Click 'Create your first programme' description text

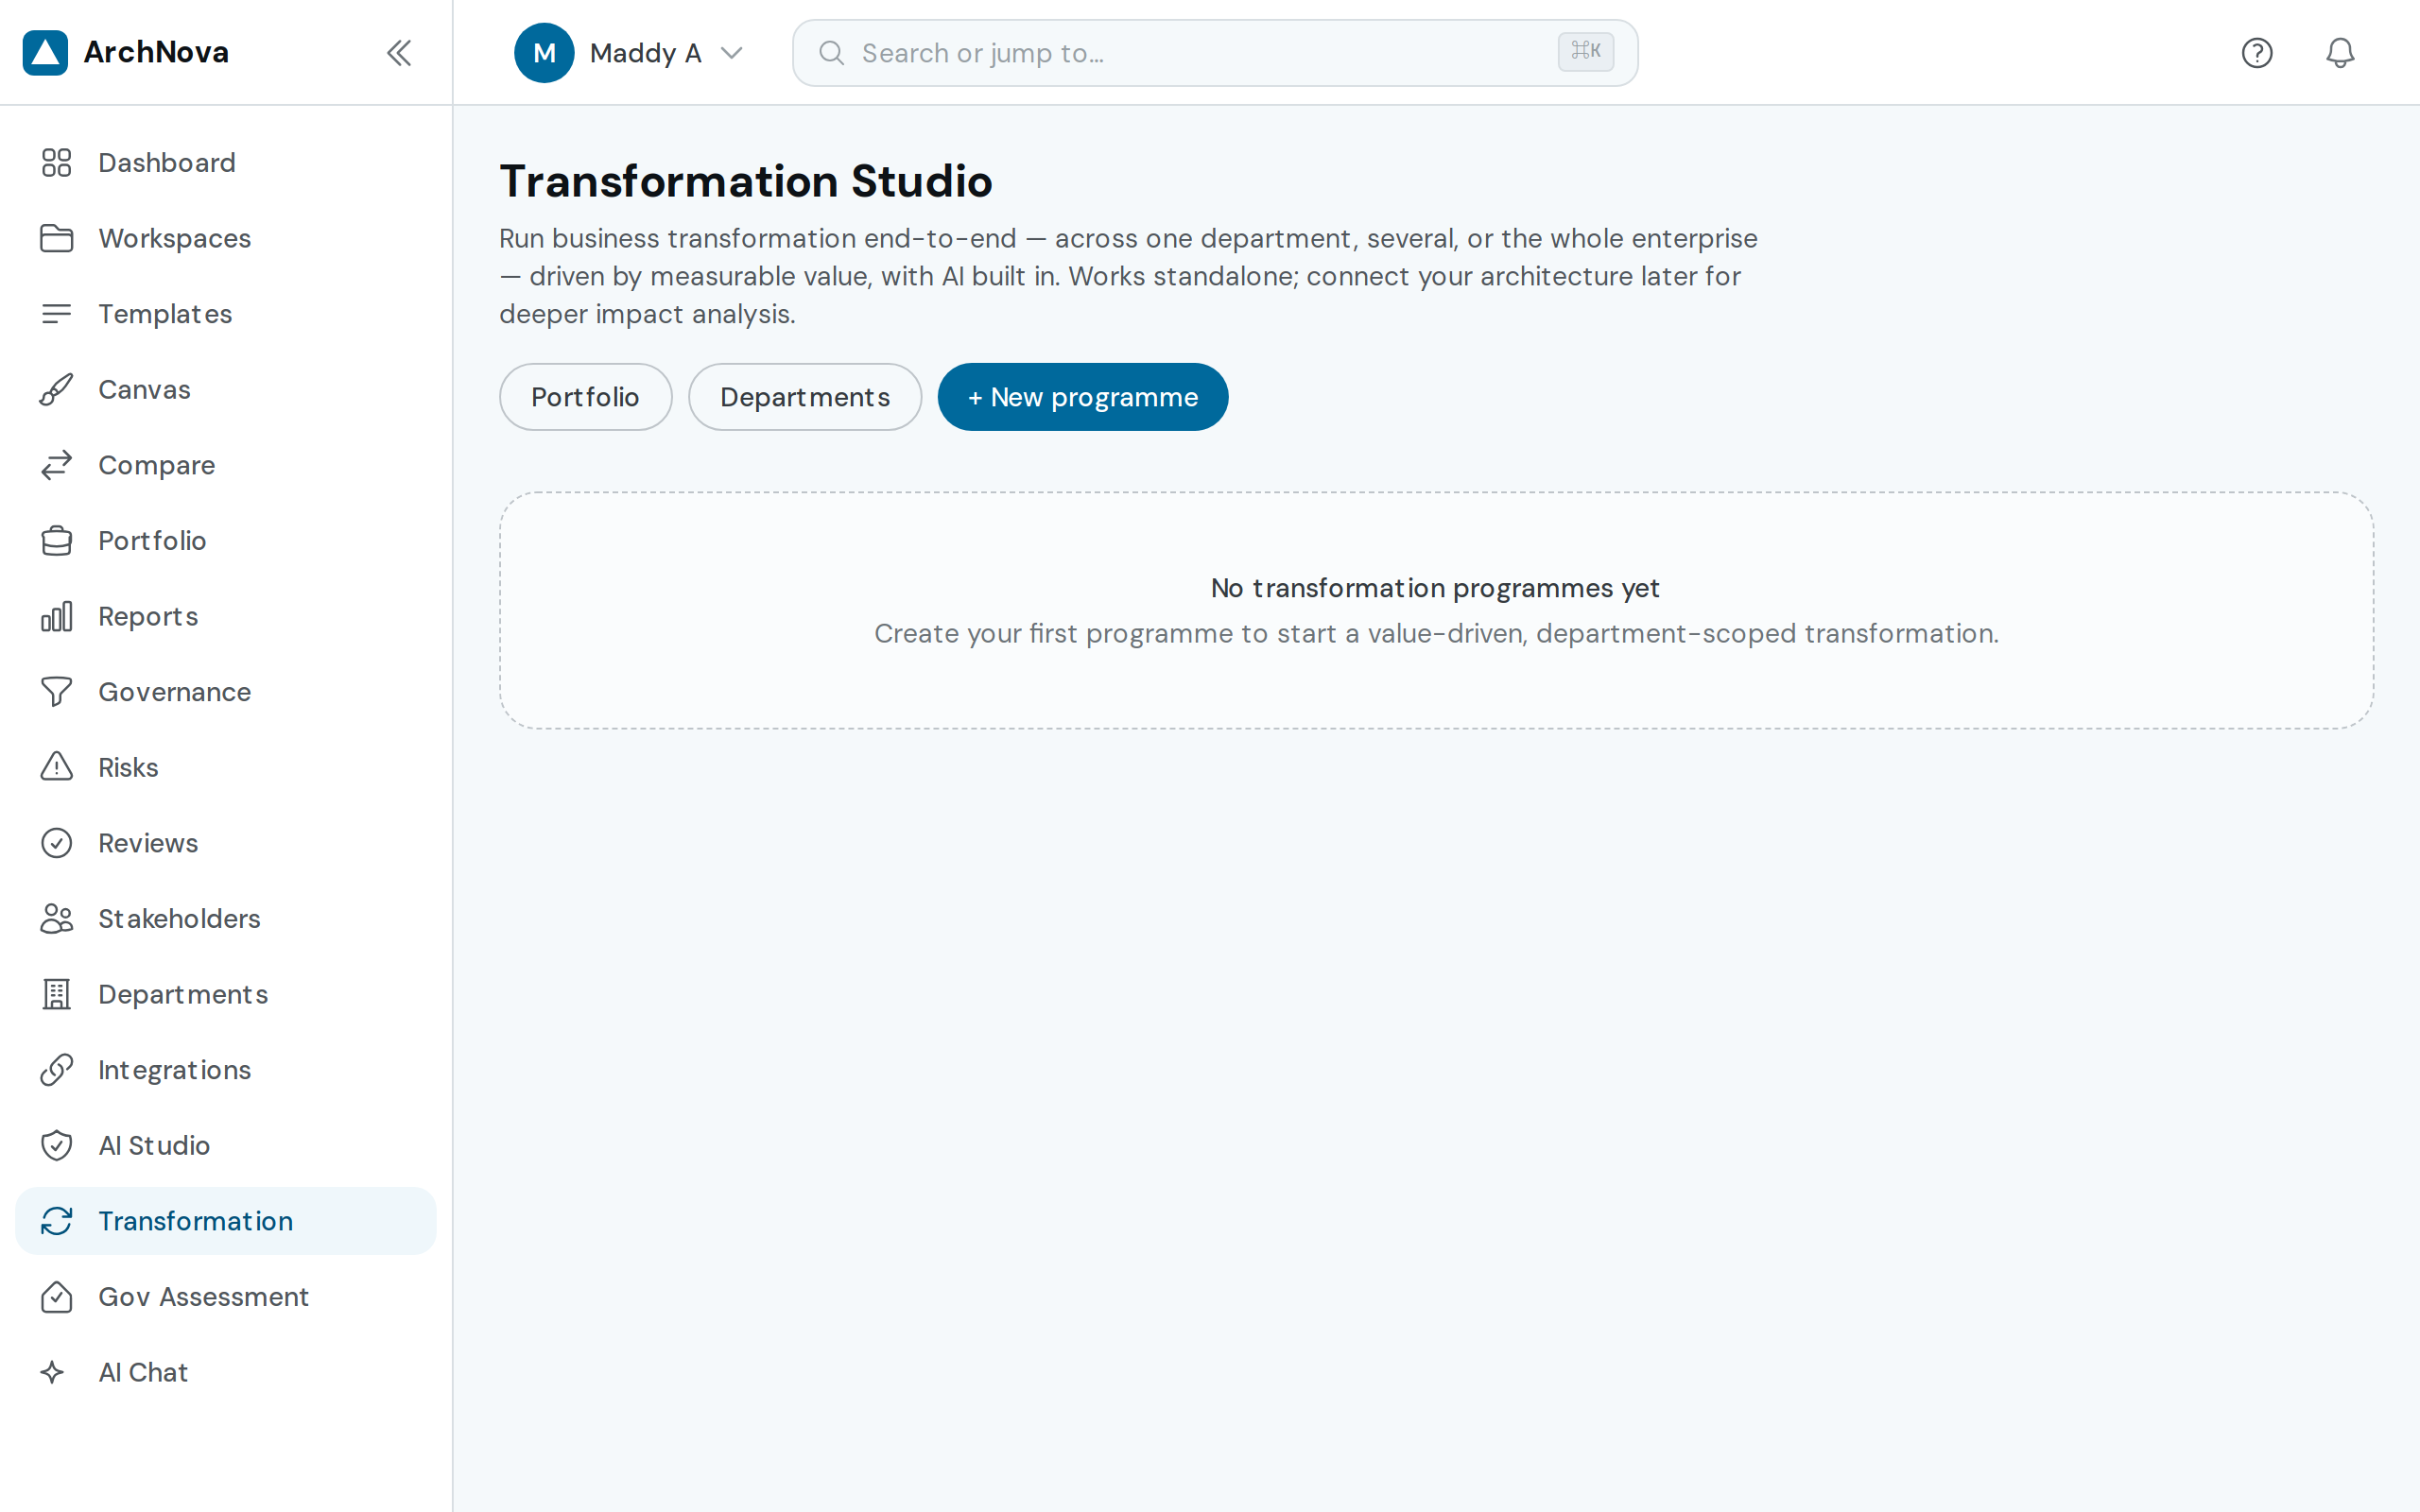(1436, 634)
